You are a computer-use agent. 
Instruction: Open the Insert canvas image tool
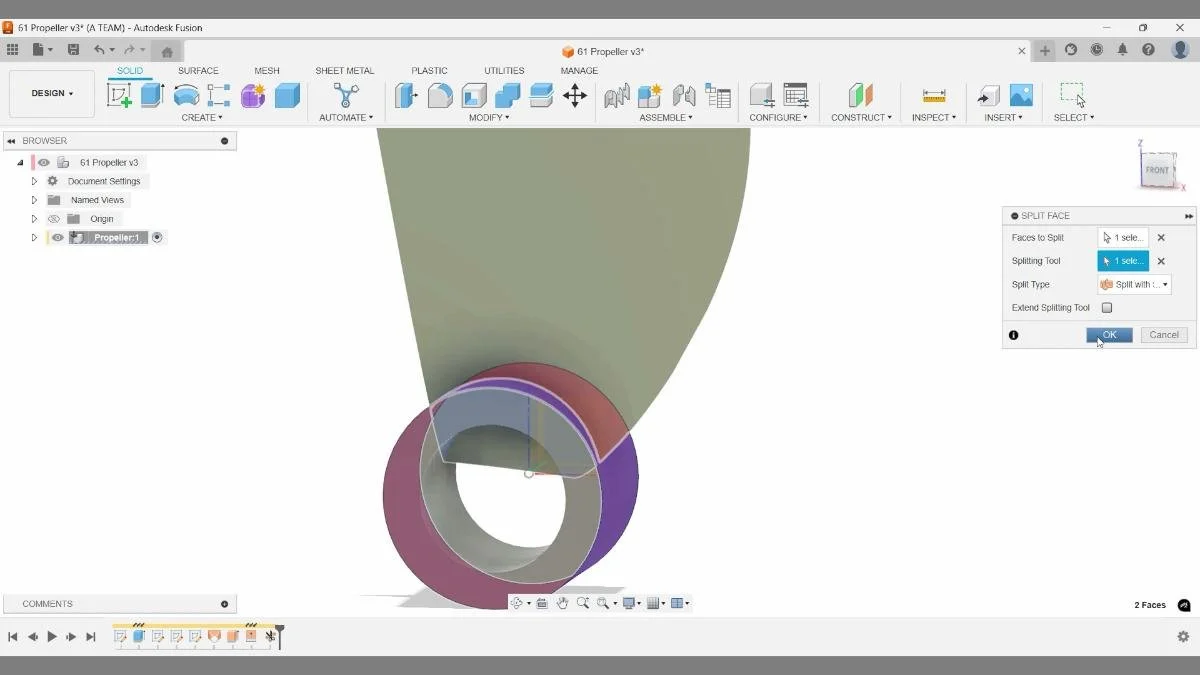tap(1021, 95)
